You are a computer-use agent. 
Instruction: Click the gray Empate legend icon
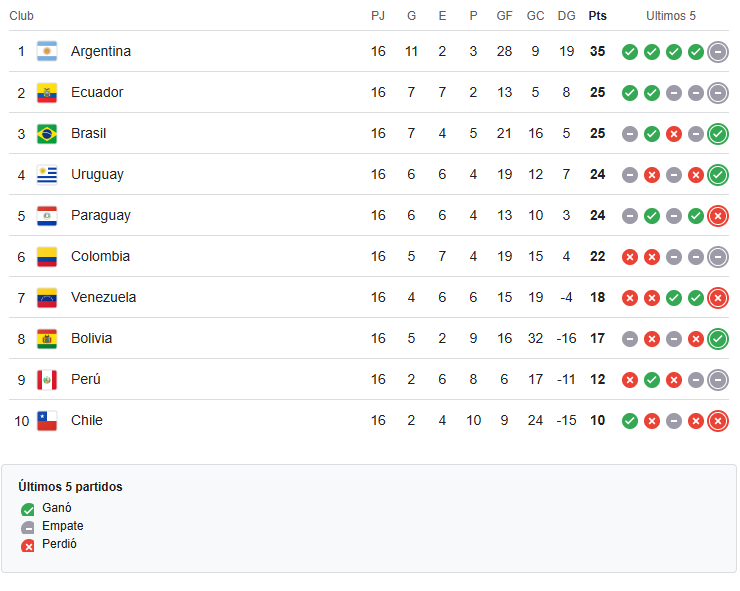point(27,527)
